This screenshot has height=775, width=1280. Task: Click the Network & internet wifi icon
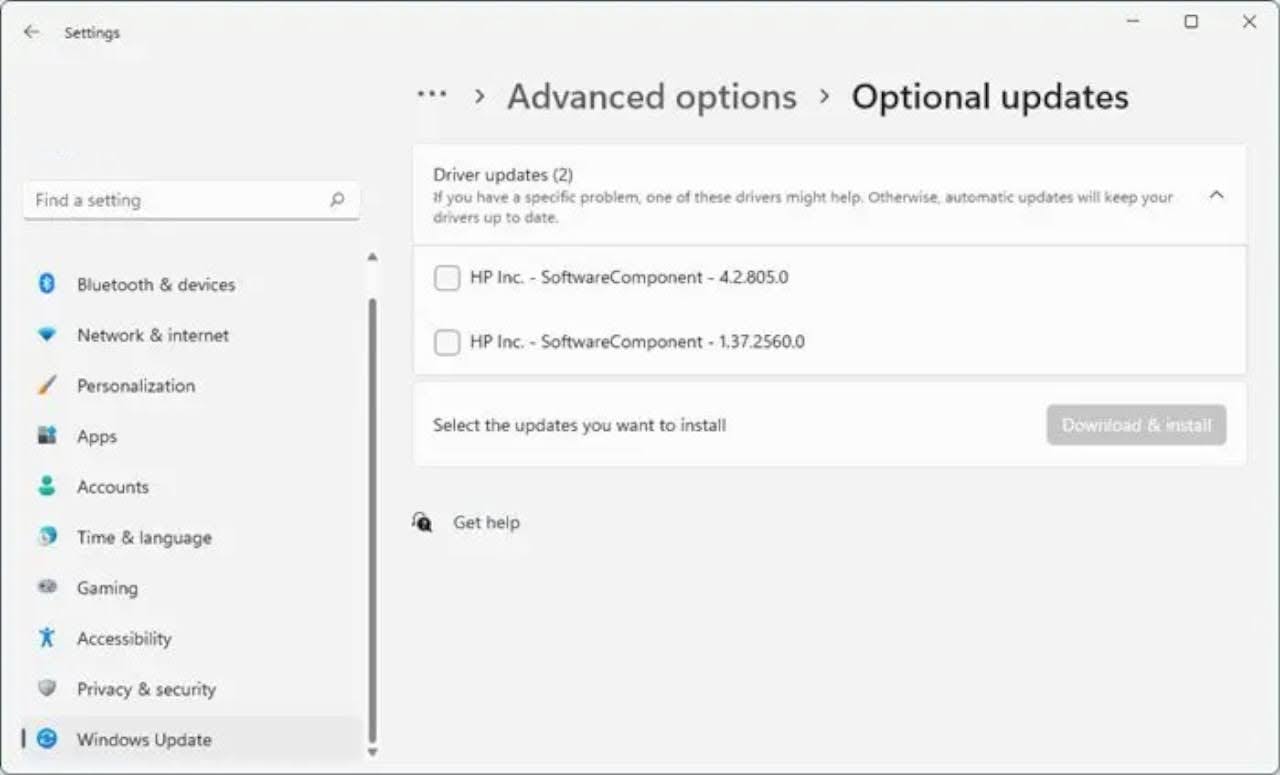coord(47,335)
